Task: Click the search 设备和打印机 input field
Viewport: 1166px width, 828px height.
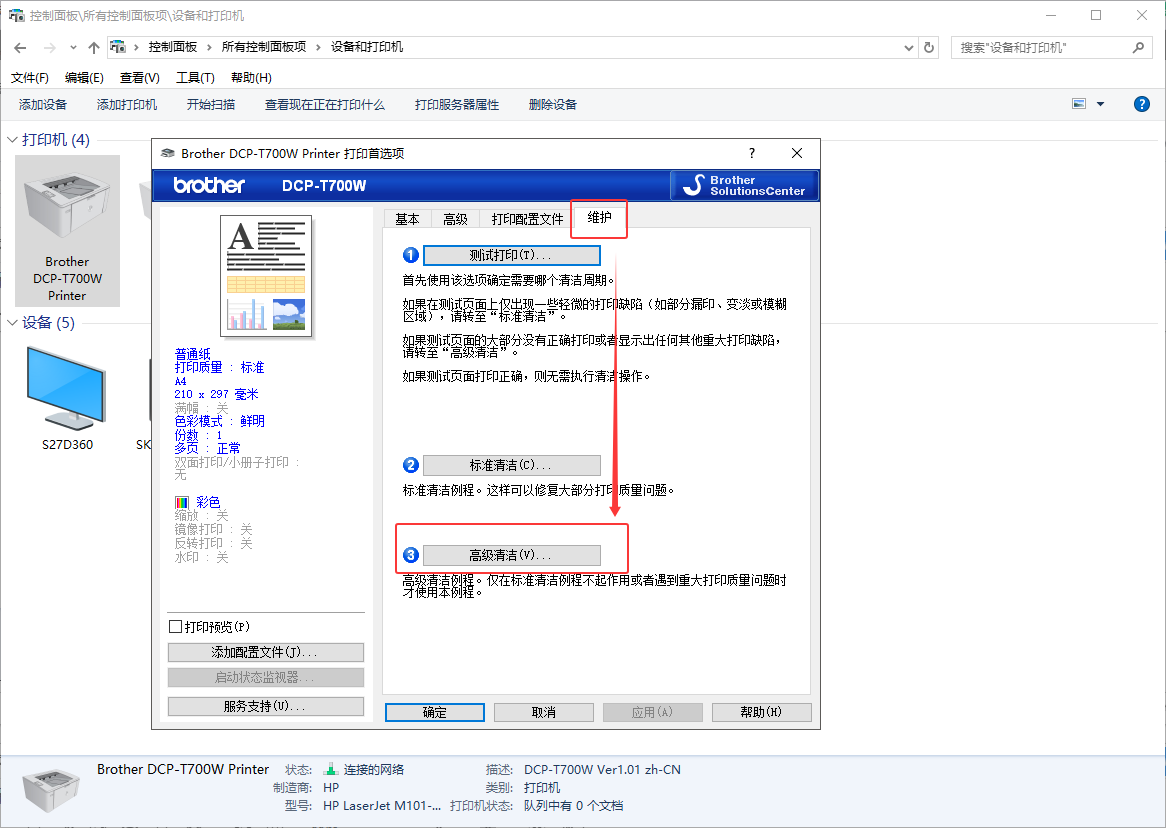Action: coord(1040,47)
